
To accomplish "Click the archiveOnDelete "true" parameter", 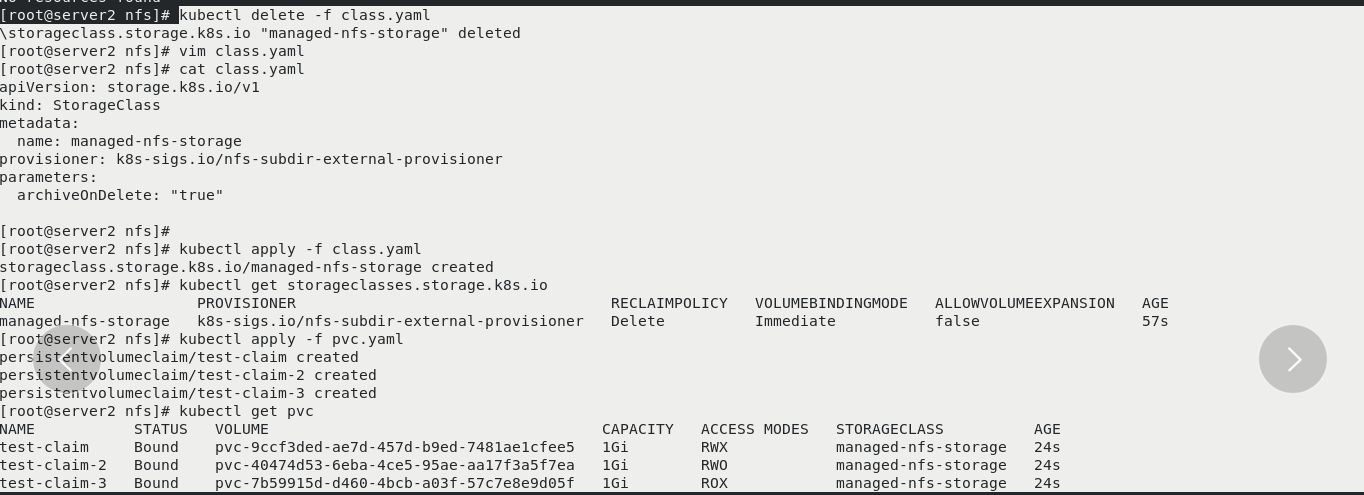I will tap(120, 195).
